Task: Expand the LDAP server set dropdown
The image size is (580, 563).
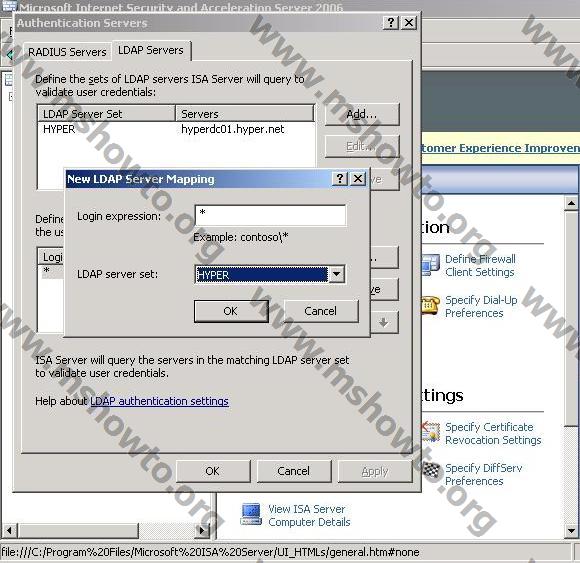Action: (337, 274)
